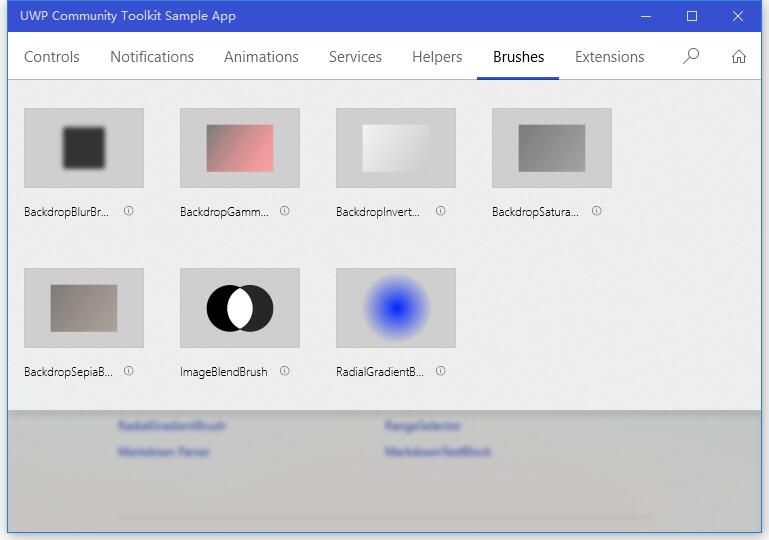Image resolution: width=769 pixels, height=540 pixels.
Task: Click info icon beside ImageBlendBrush
Action: [285, 371]
